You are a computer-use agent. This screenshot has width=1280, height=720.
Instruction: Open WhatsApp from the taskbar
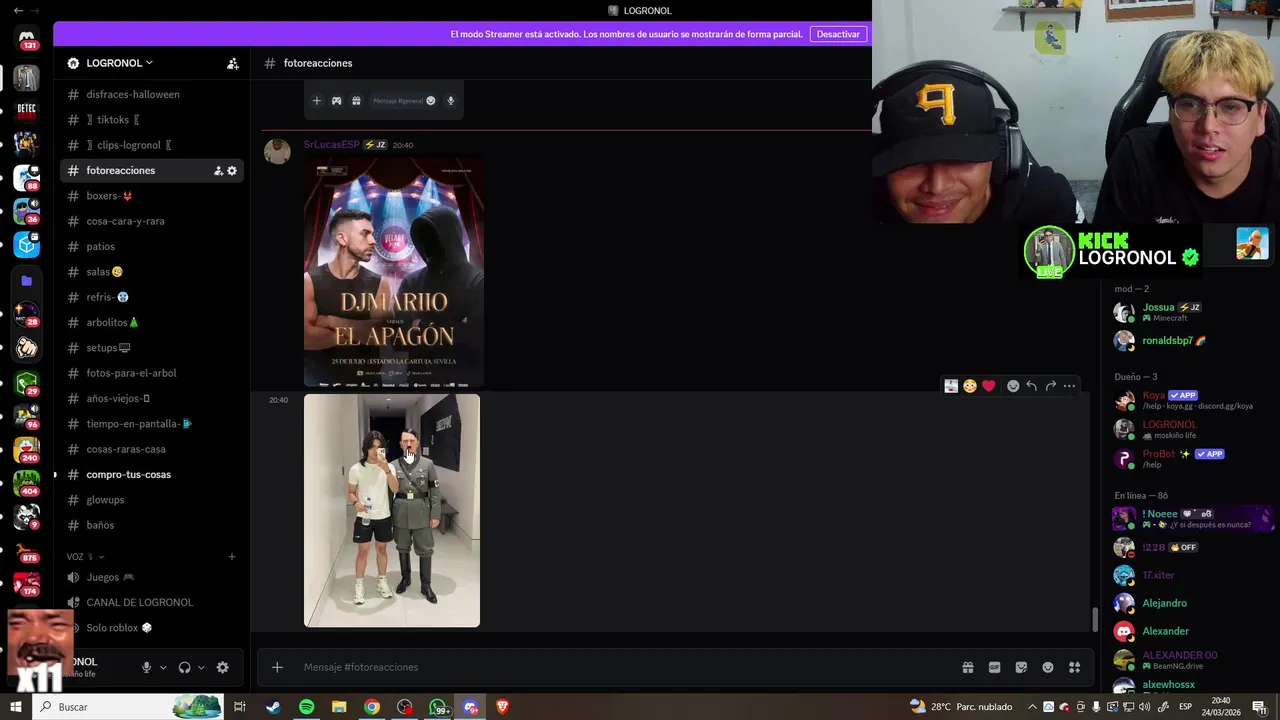(x=438, y=707)
